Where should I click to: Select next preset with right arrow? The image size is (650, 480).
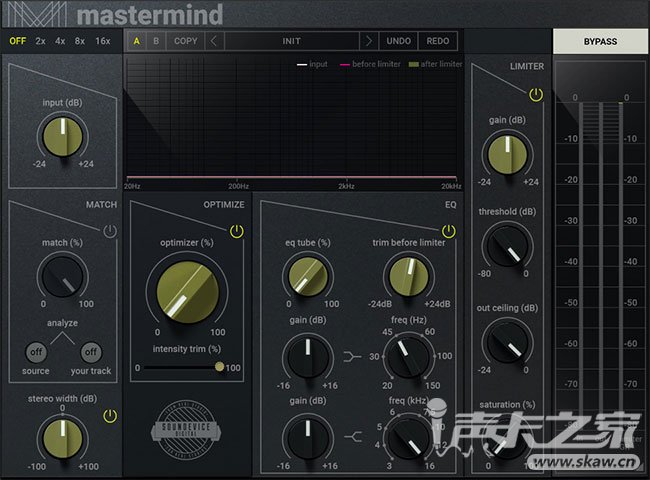tap(369, 41)
